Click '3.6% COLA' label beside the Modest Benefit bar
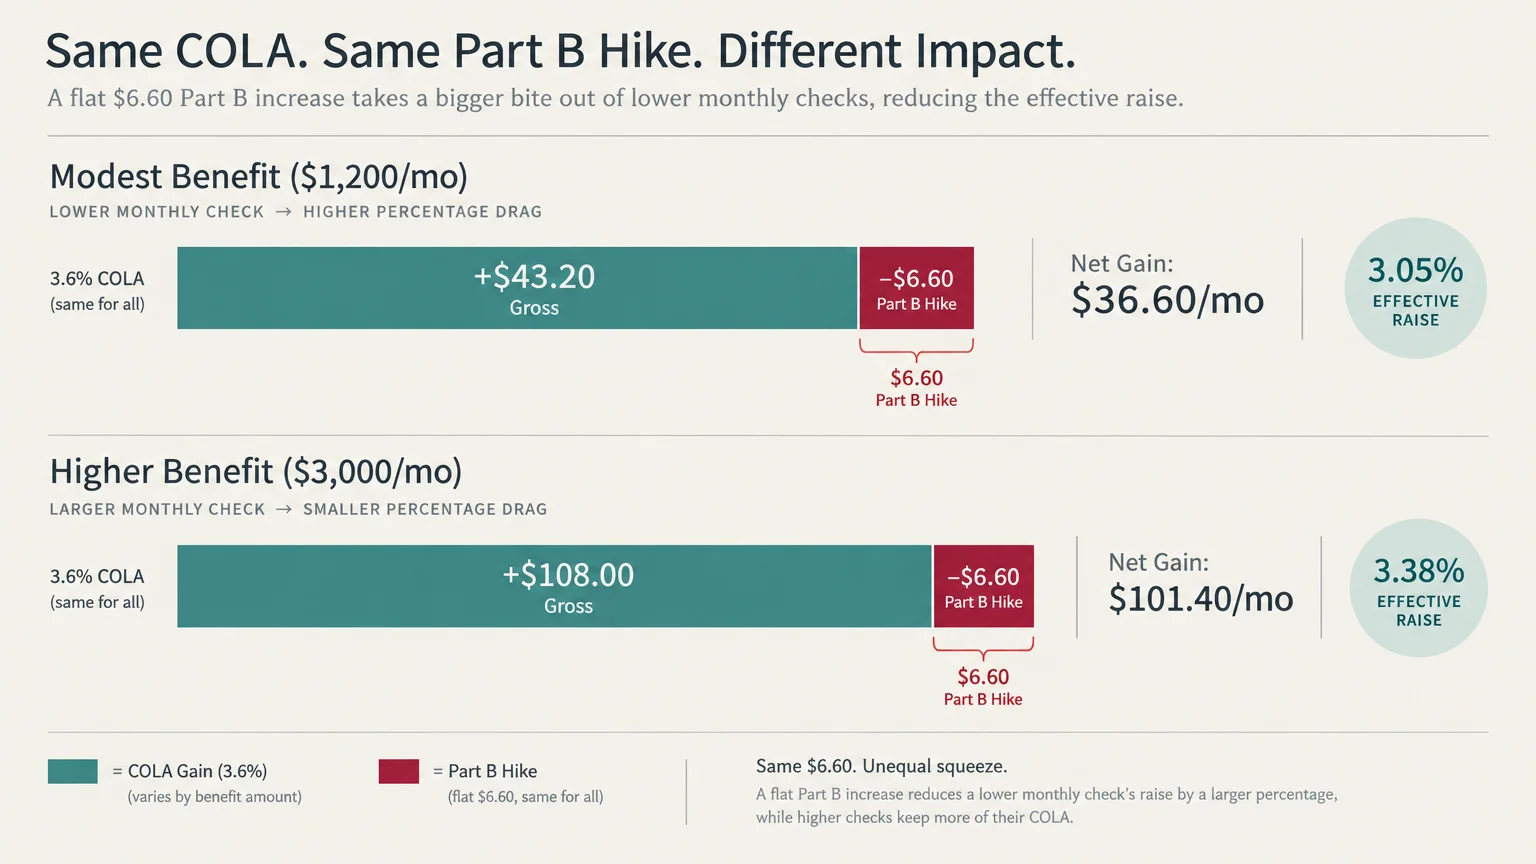This screenshot has width=1536, height=864. click(97, 279)
